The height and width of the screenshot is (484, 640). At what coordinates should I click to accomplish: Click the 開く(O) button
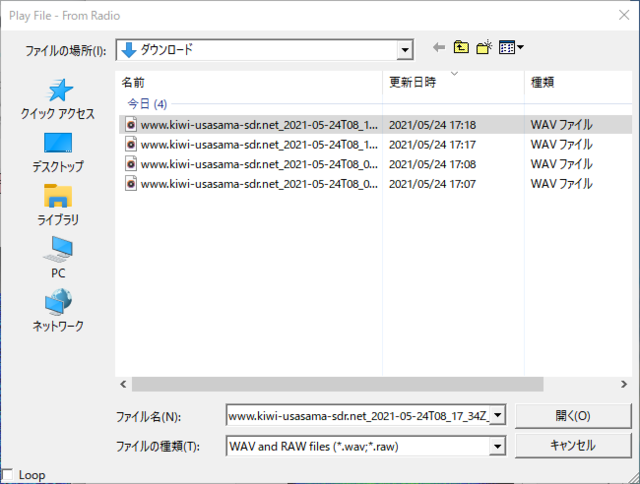[573, 416]
